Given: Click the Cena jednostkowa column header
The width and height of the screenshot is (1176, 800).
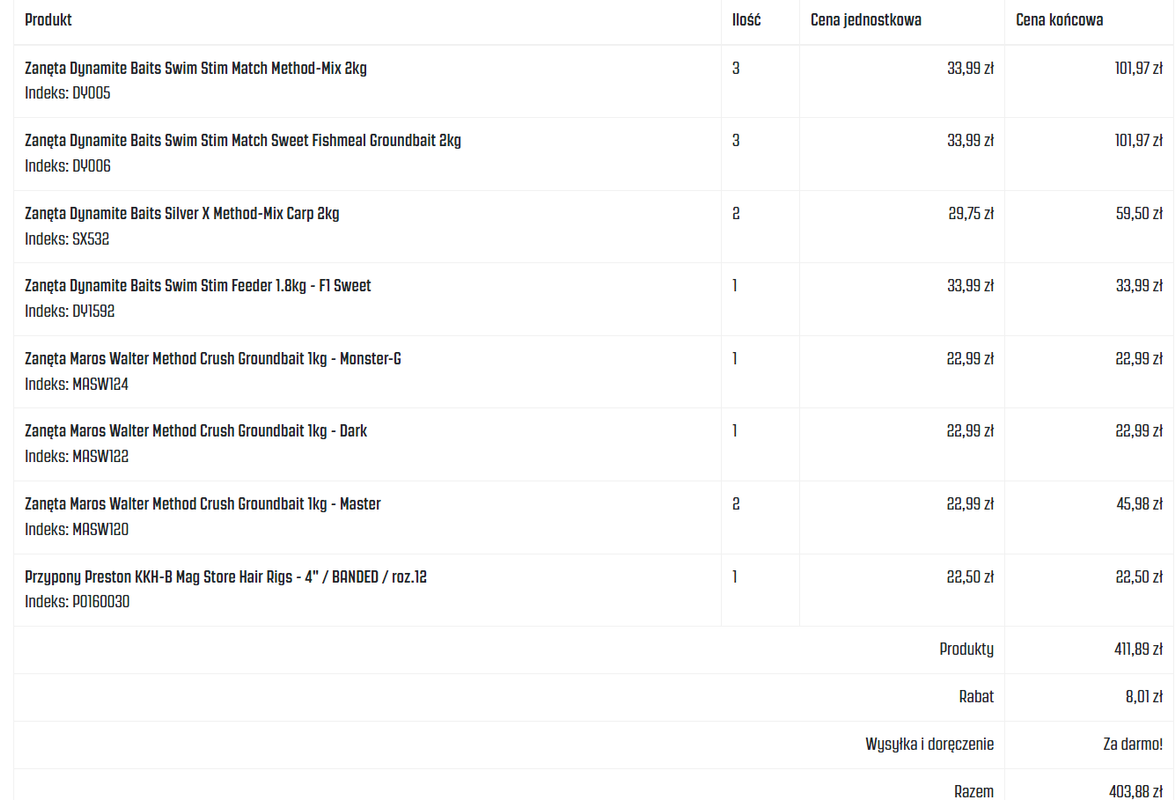Looking at the screenshot, I should tap(866, 20).
